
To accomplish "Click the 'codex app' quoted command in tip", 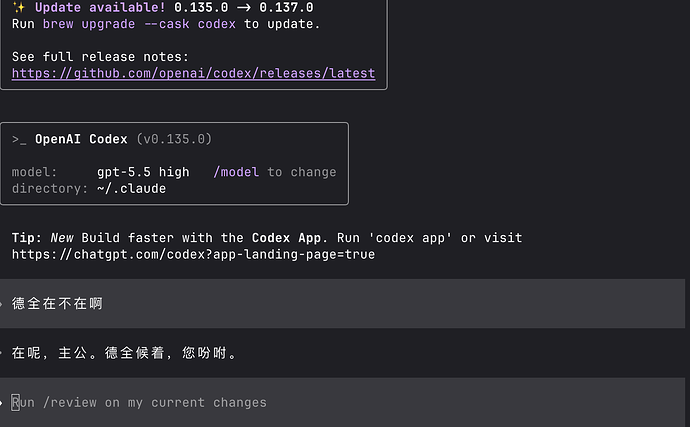I will coord(410,238).
